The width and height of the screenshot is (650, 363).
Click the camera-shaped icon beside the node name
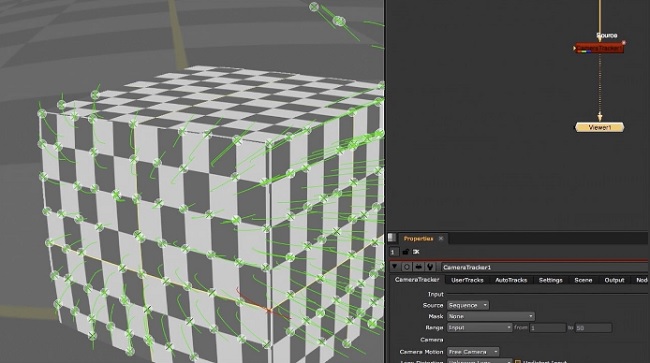[x=418, y=267]
